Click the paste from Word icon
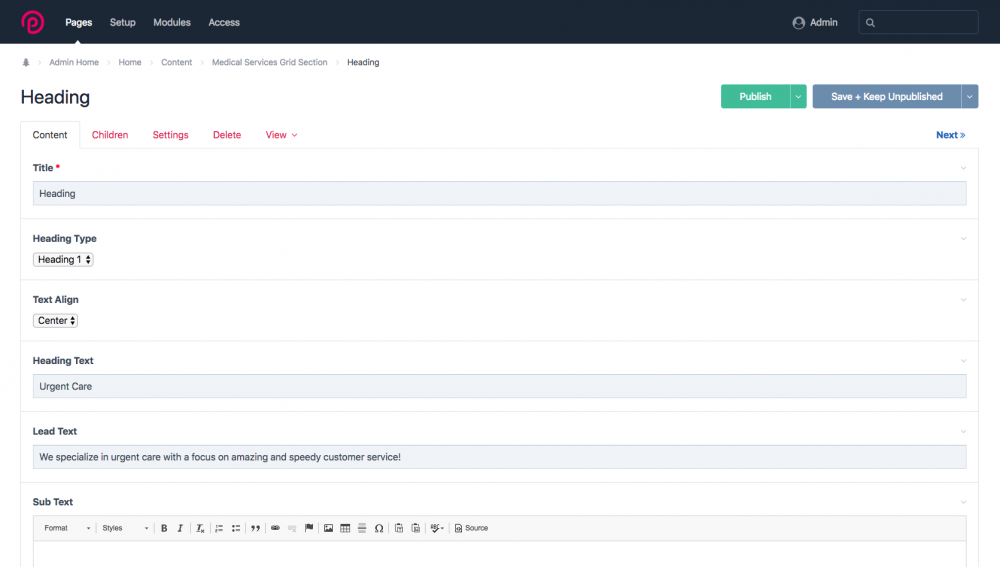Screen dimensions: 1000x567 click(416, 528)
